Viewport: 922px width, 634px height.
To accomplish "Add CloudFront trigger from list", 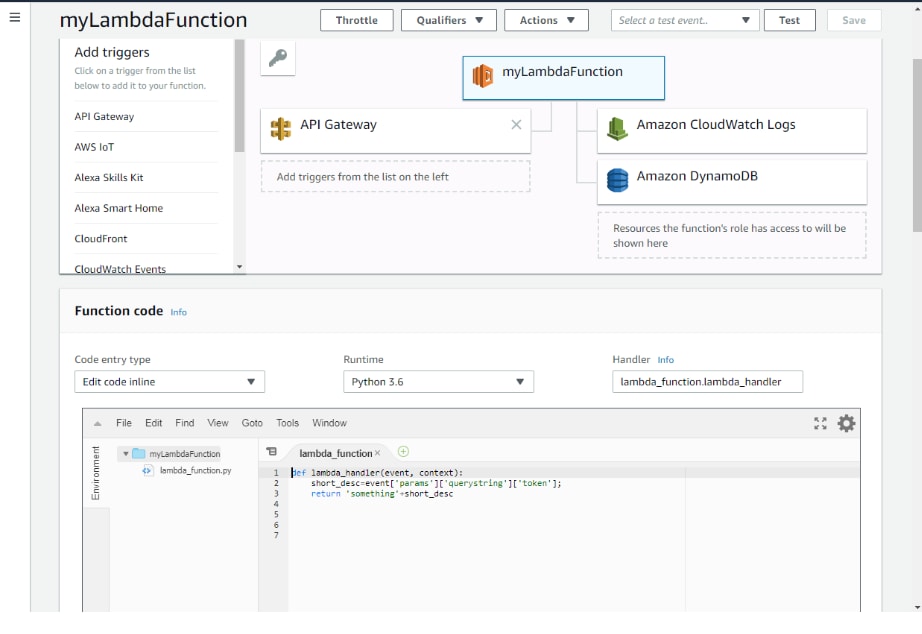I will point(101,239).
